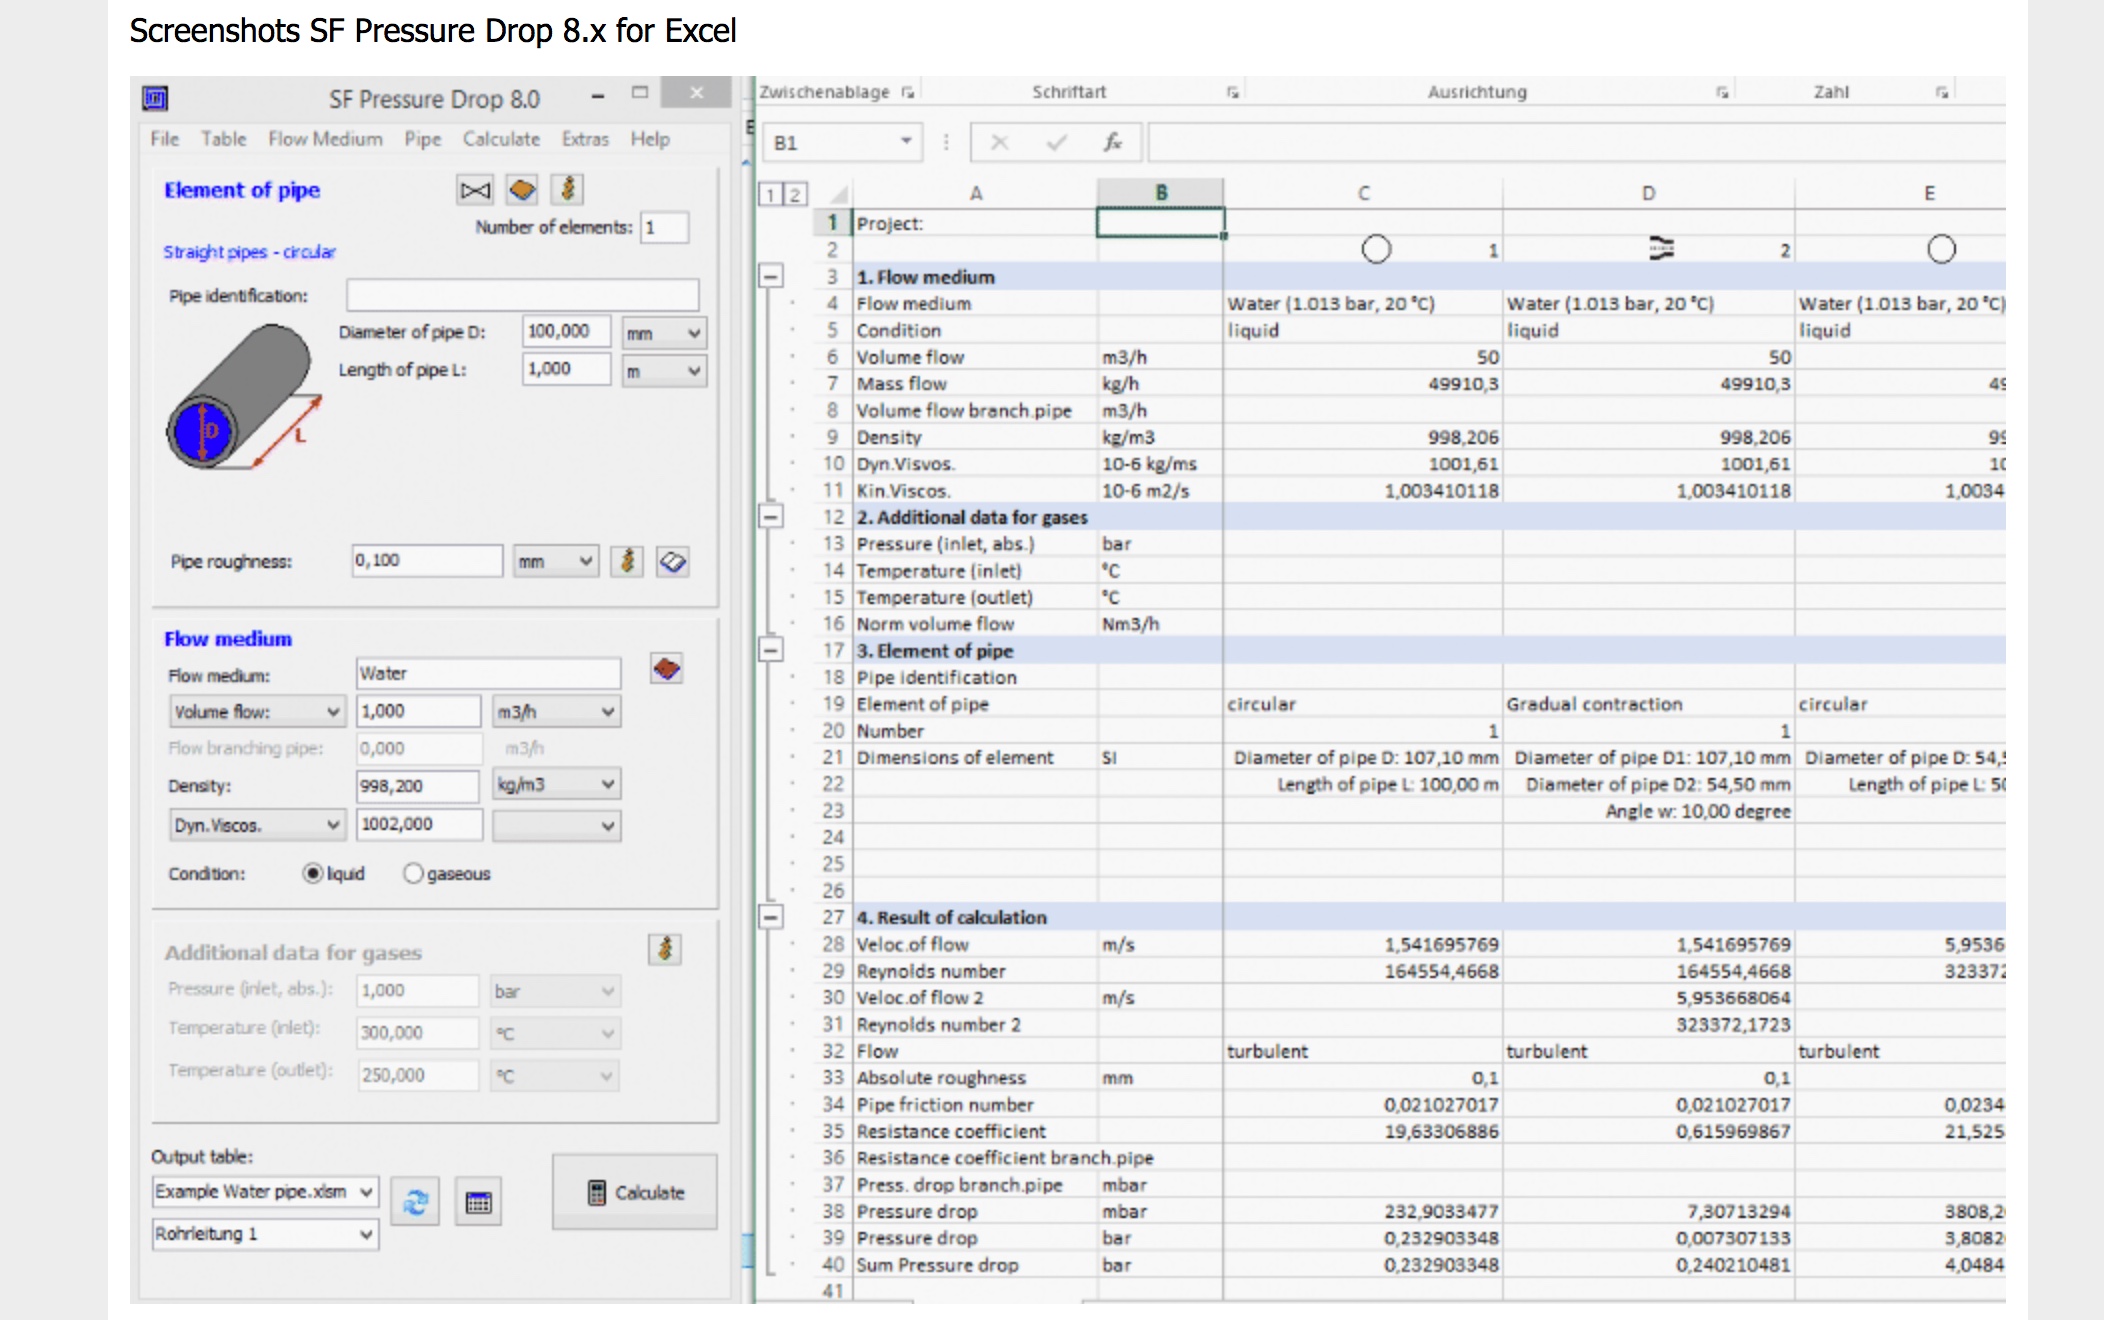
Task: Click the Pipe identification input field
Action: coord(523,295)
